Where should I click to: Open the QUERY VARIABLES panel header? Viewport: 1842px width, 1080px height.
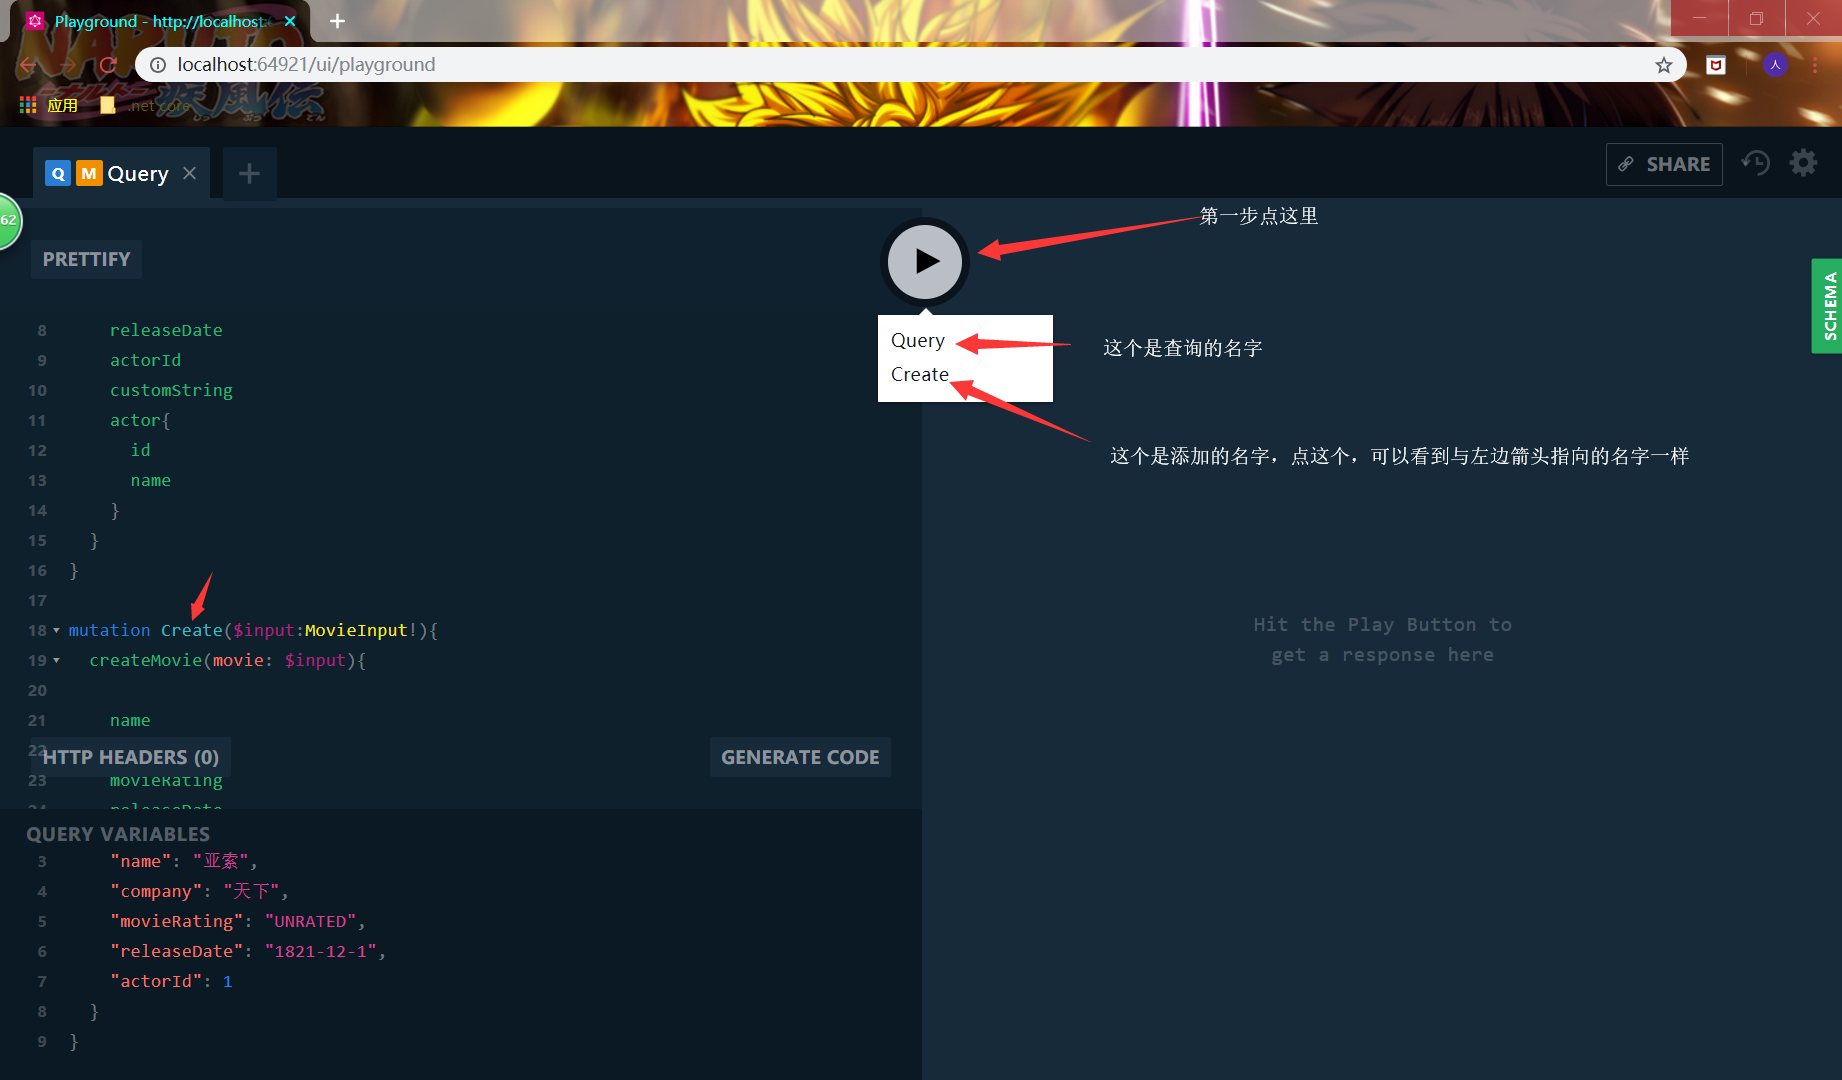[118, 834]
